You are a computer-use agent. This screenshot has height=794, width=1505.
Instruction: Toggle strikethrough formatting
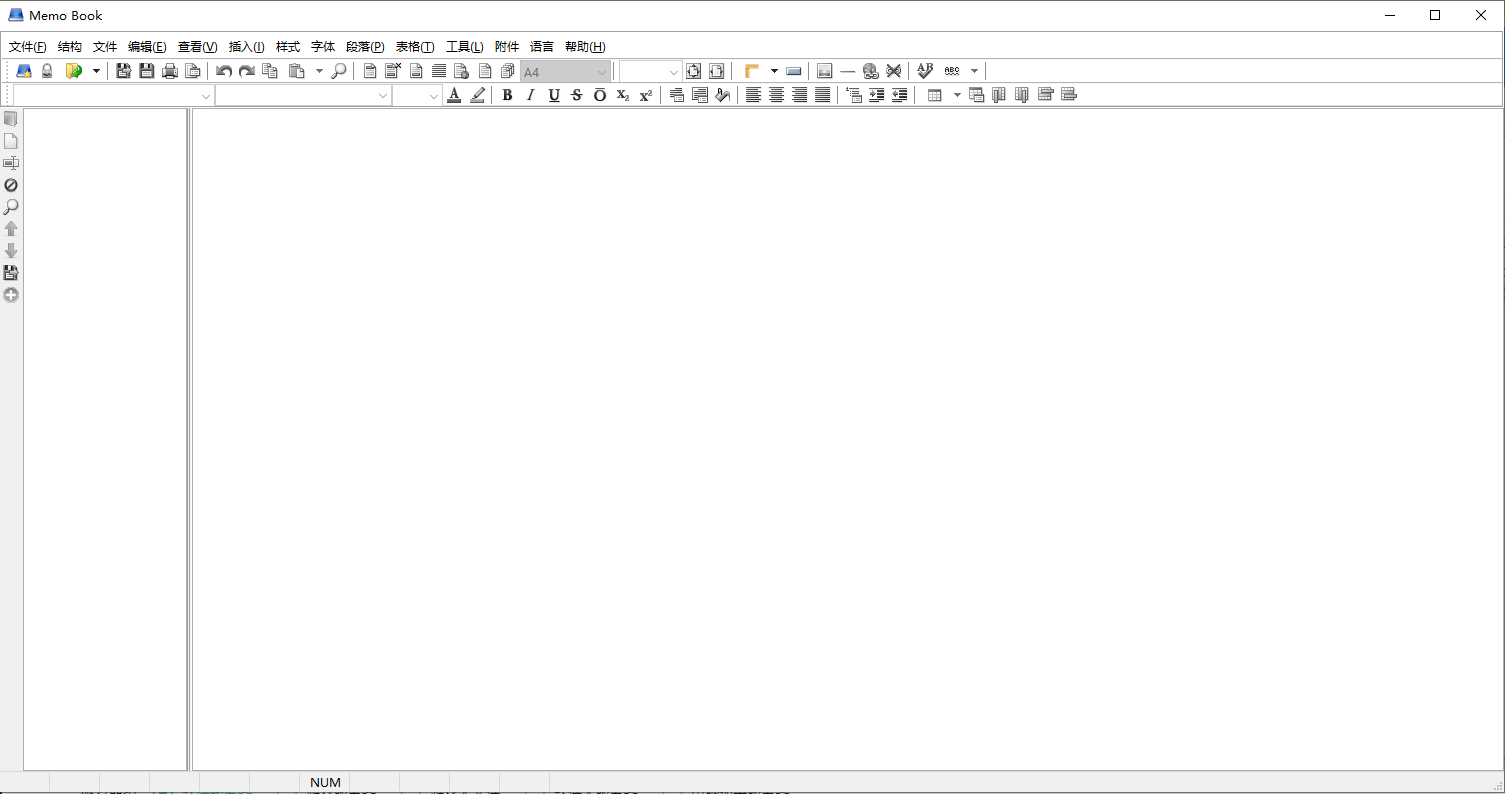coord(576,95)
